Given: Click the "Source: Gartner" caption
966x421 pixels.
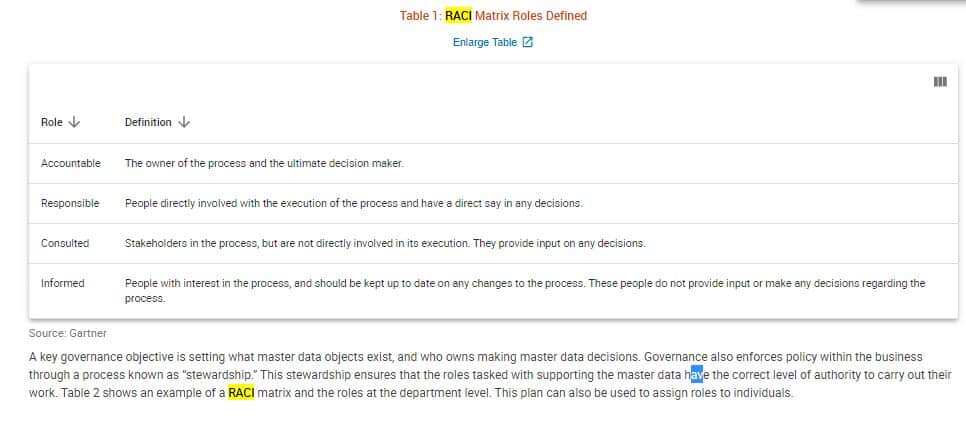Looking at the screenshot, I should [x=68, y=333].
